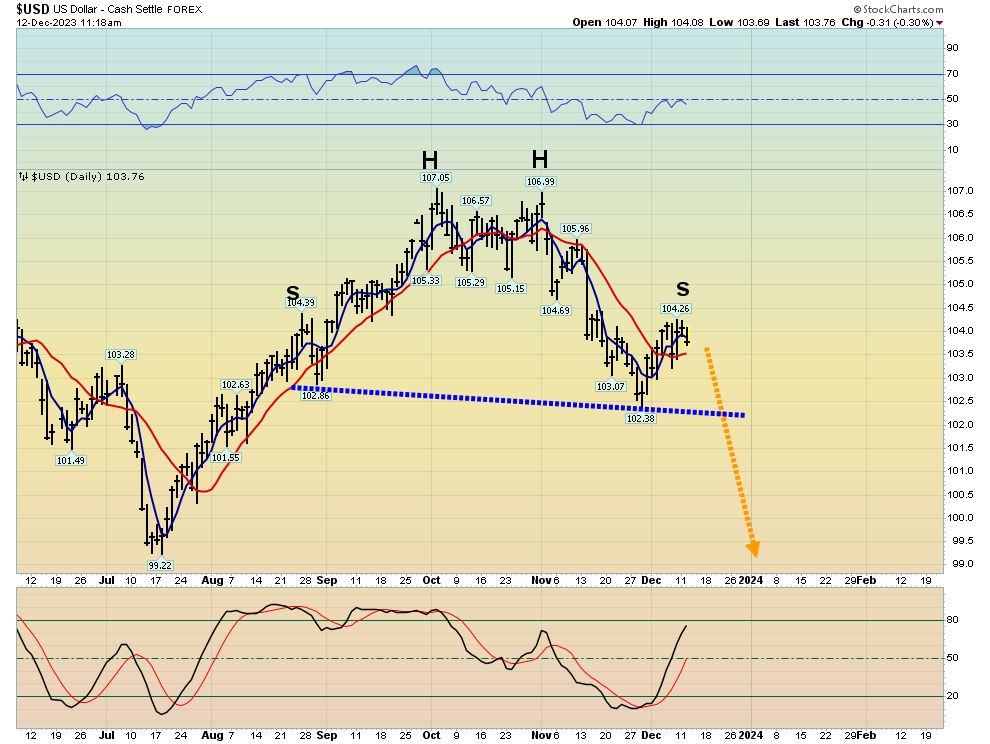Click the $USD ticker symbol title

click(x=34, y=8)
